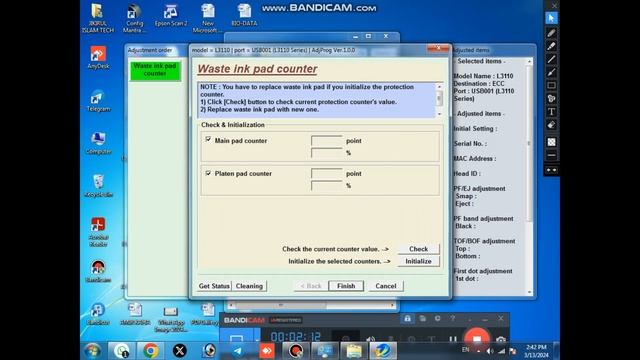The width and height of the screenshot is (640, 360).
Task: Click the Initialize button
Action: tap(418, 261)
